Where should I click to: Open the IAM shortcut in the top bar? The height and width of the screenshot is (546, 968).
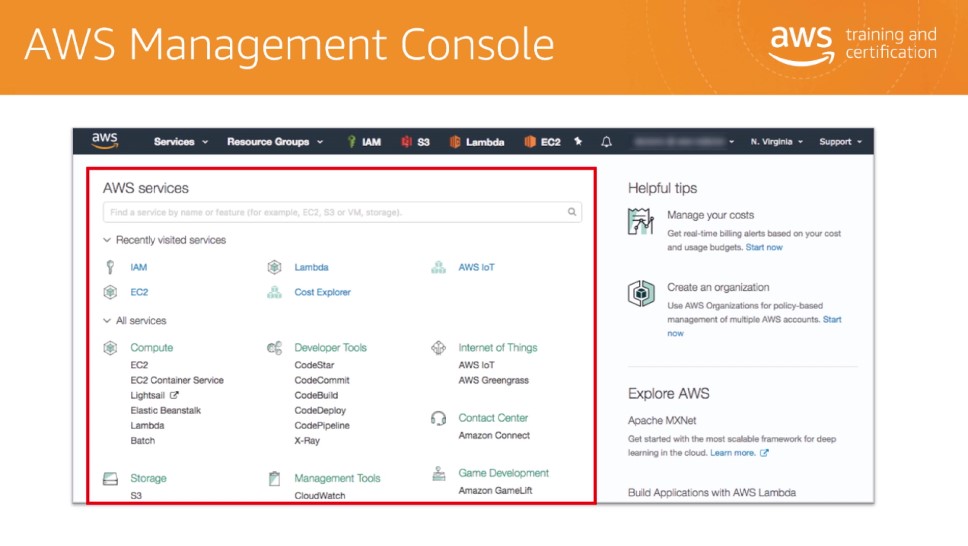pos(364,141)
